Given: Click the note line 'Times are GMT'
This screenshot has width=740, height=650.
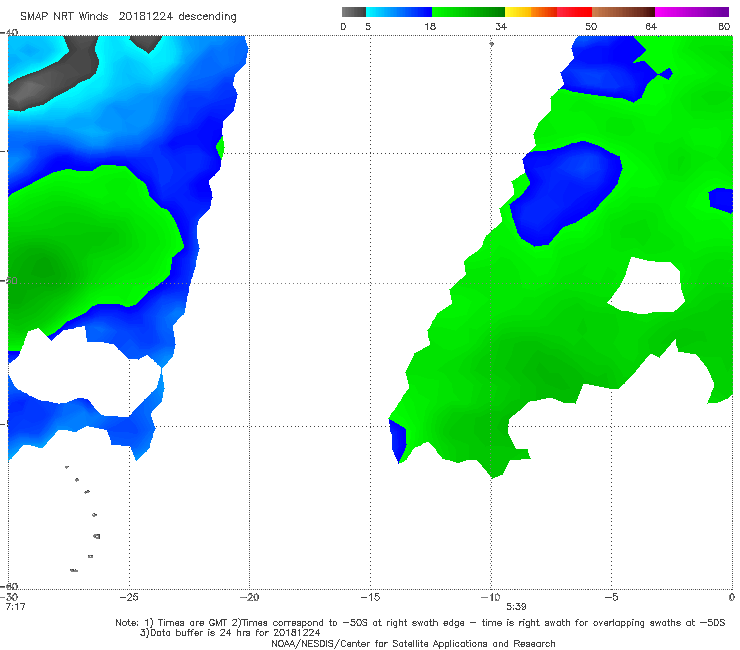Looking at the screenshot, I should point(193,623).
